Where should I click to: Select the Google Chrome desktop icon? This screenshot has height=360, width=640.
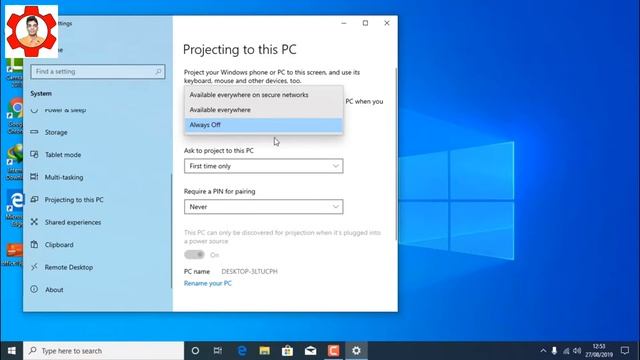coord(15,116)
